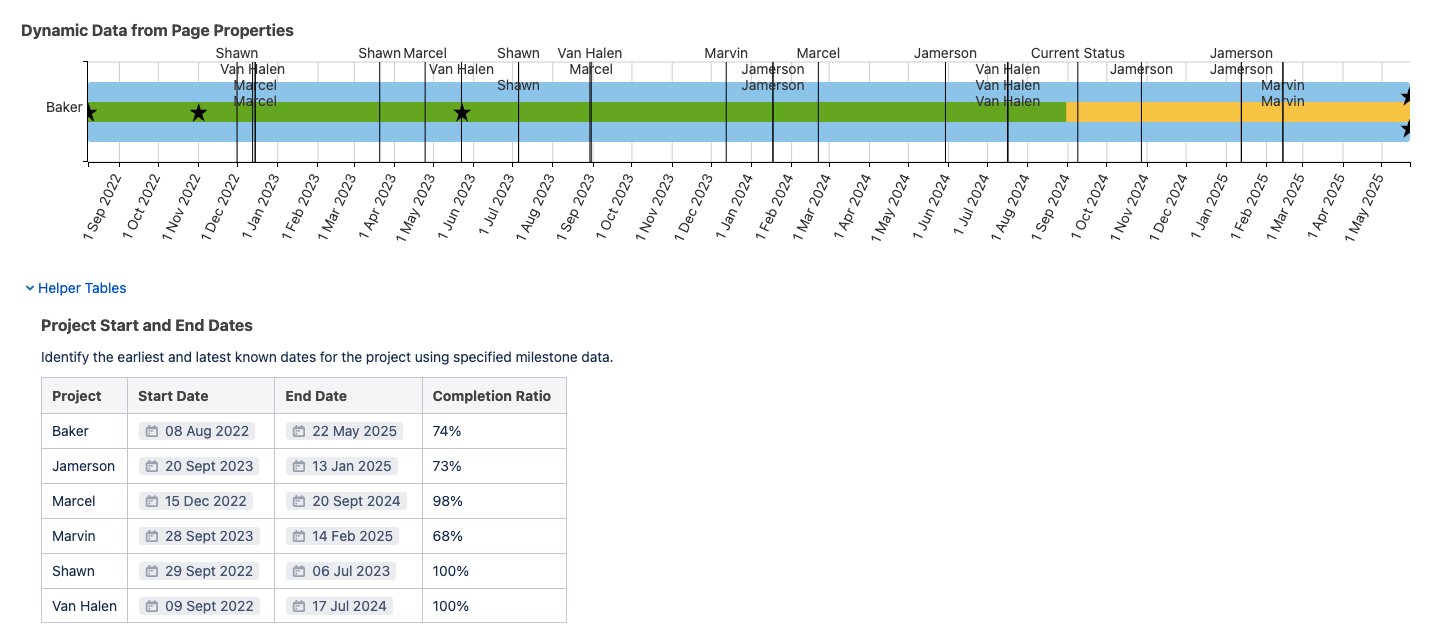Click the Helper Tables link

80,288
